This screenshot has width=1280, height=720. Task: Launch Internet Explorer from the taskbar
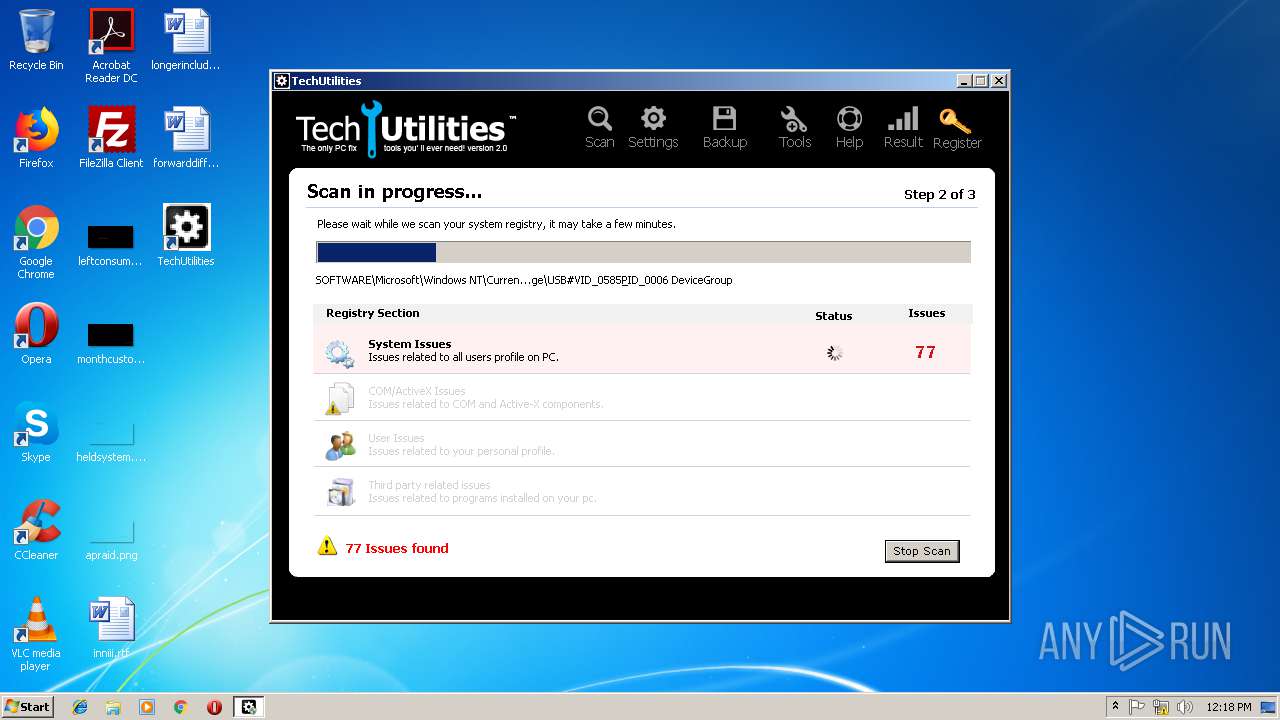click(80, 707)
